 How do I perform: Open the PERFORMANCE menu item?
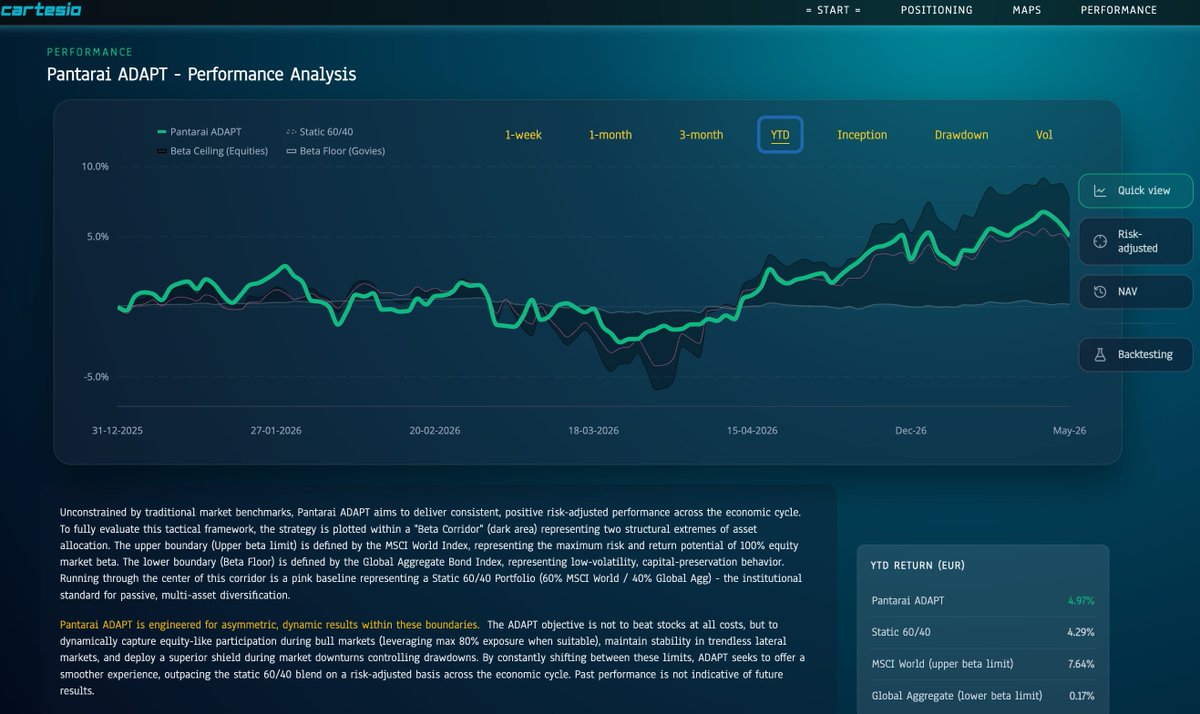(x=1119, y=10)
